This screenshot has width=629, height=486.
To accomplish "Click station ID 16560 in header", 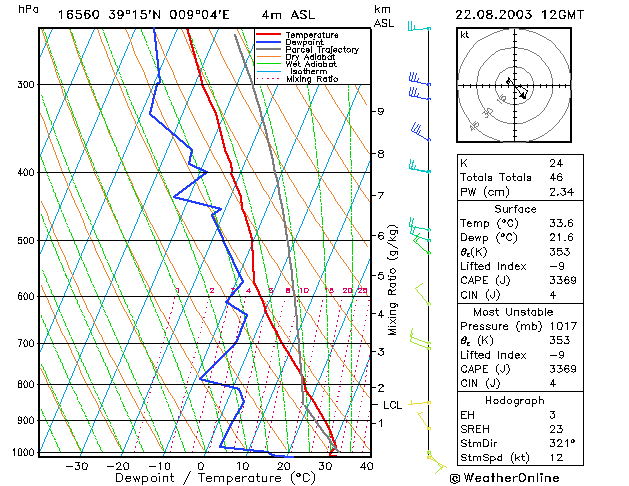I will pos(79,15).
